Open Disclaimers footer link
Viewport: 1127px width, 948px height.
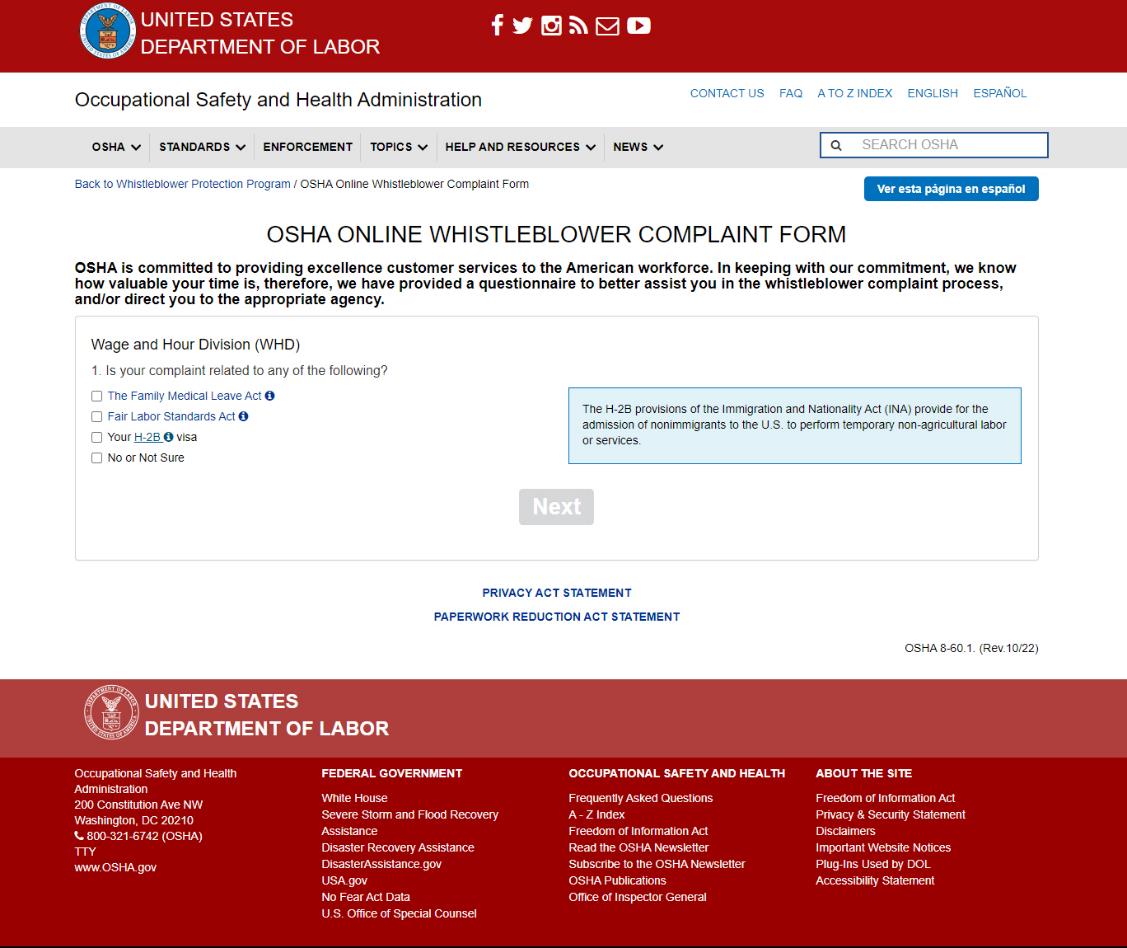(x=845, y=831)
